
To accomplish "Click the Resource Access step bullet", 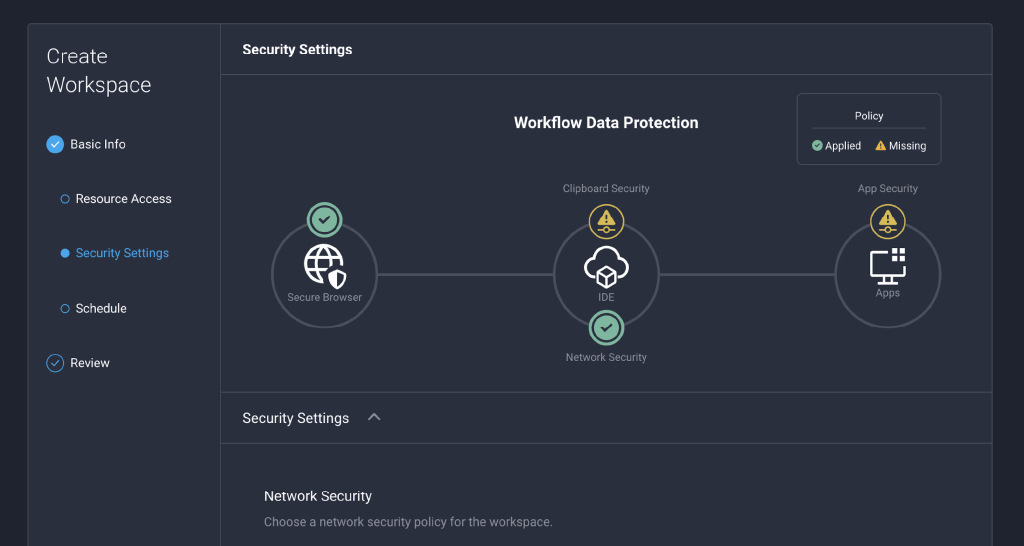I will [65, 199].
